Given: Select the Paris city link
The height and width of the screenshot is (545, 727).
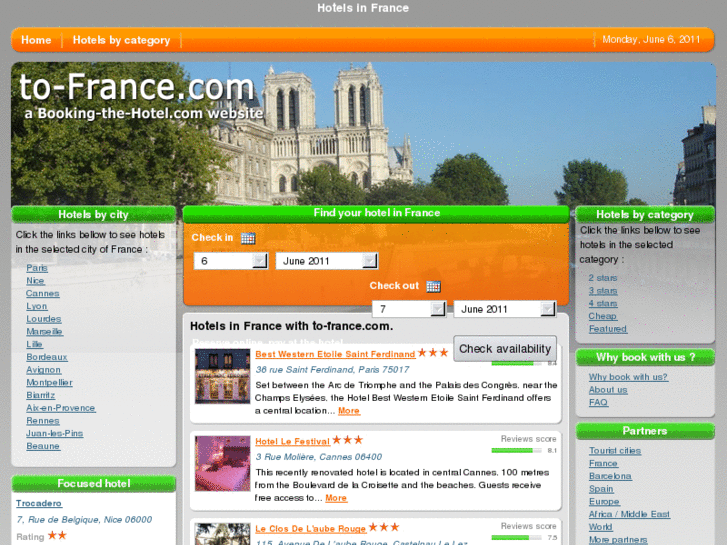Looking at the screenshot, I should tap(37, 268).
